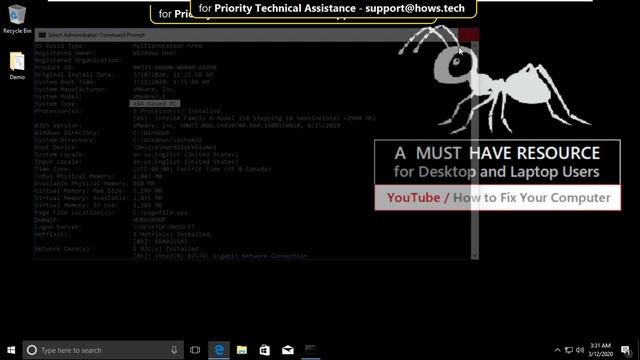The width and height of the screenshot is (640, 360).
Task: Open File Explorer from the taskbar
Action: click(242, 350)
